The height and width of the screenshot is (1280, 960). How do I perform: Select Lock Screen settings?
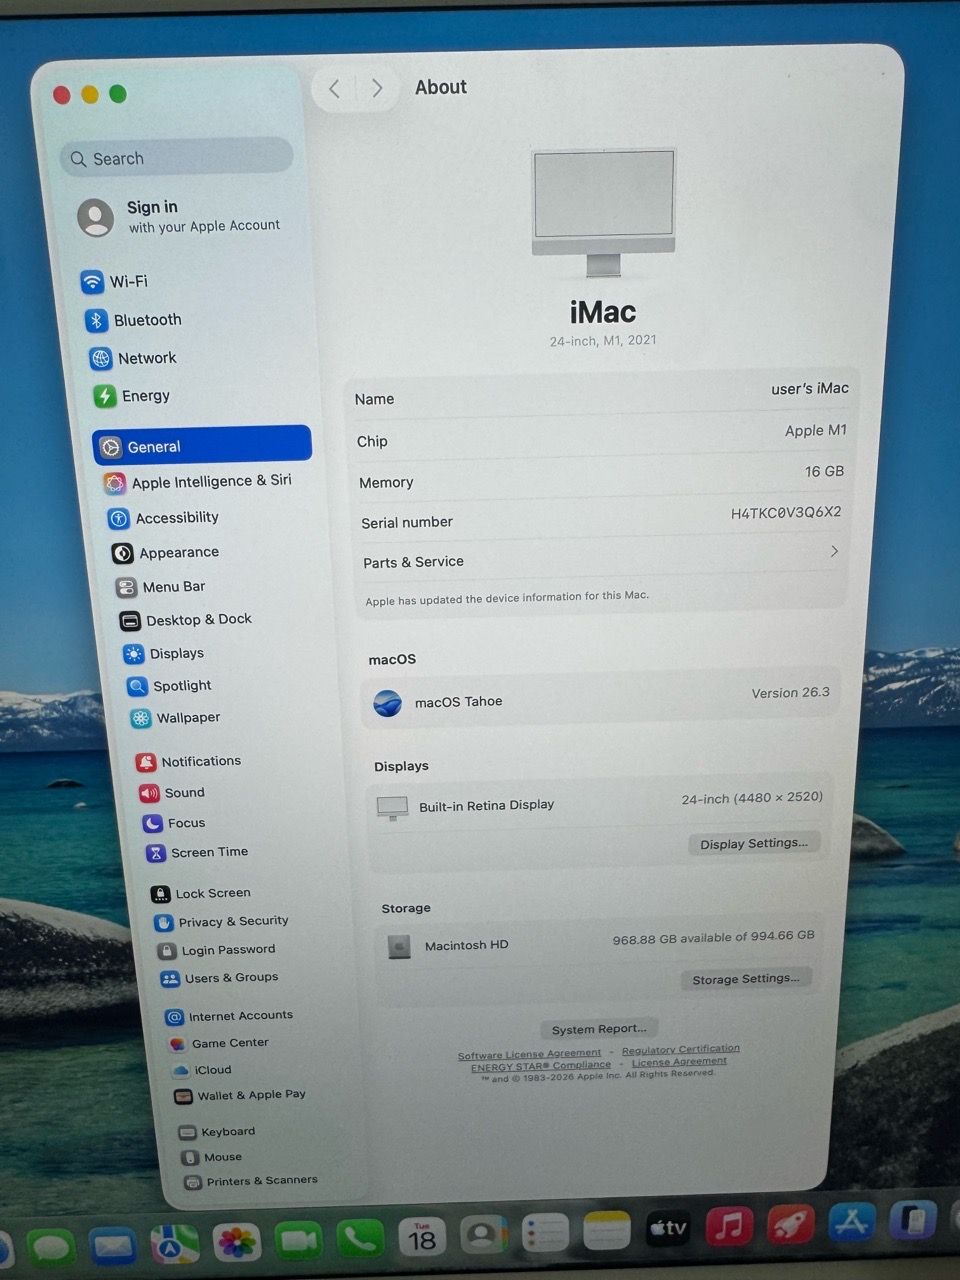click(202, 893)
